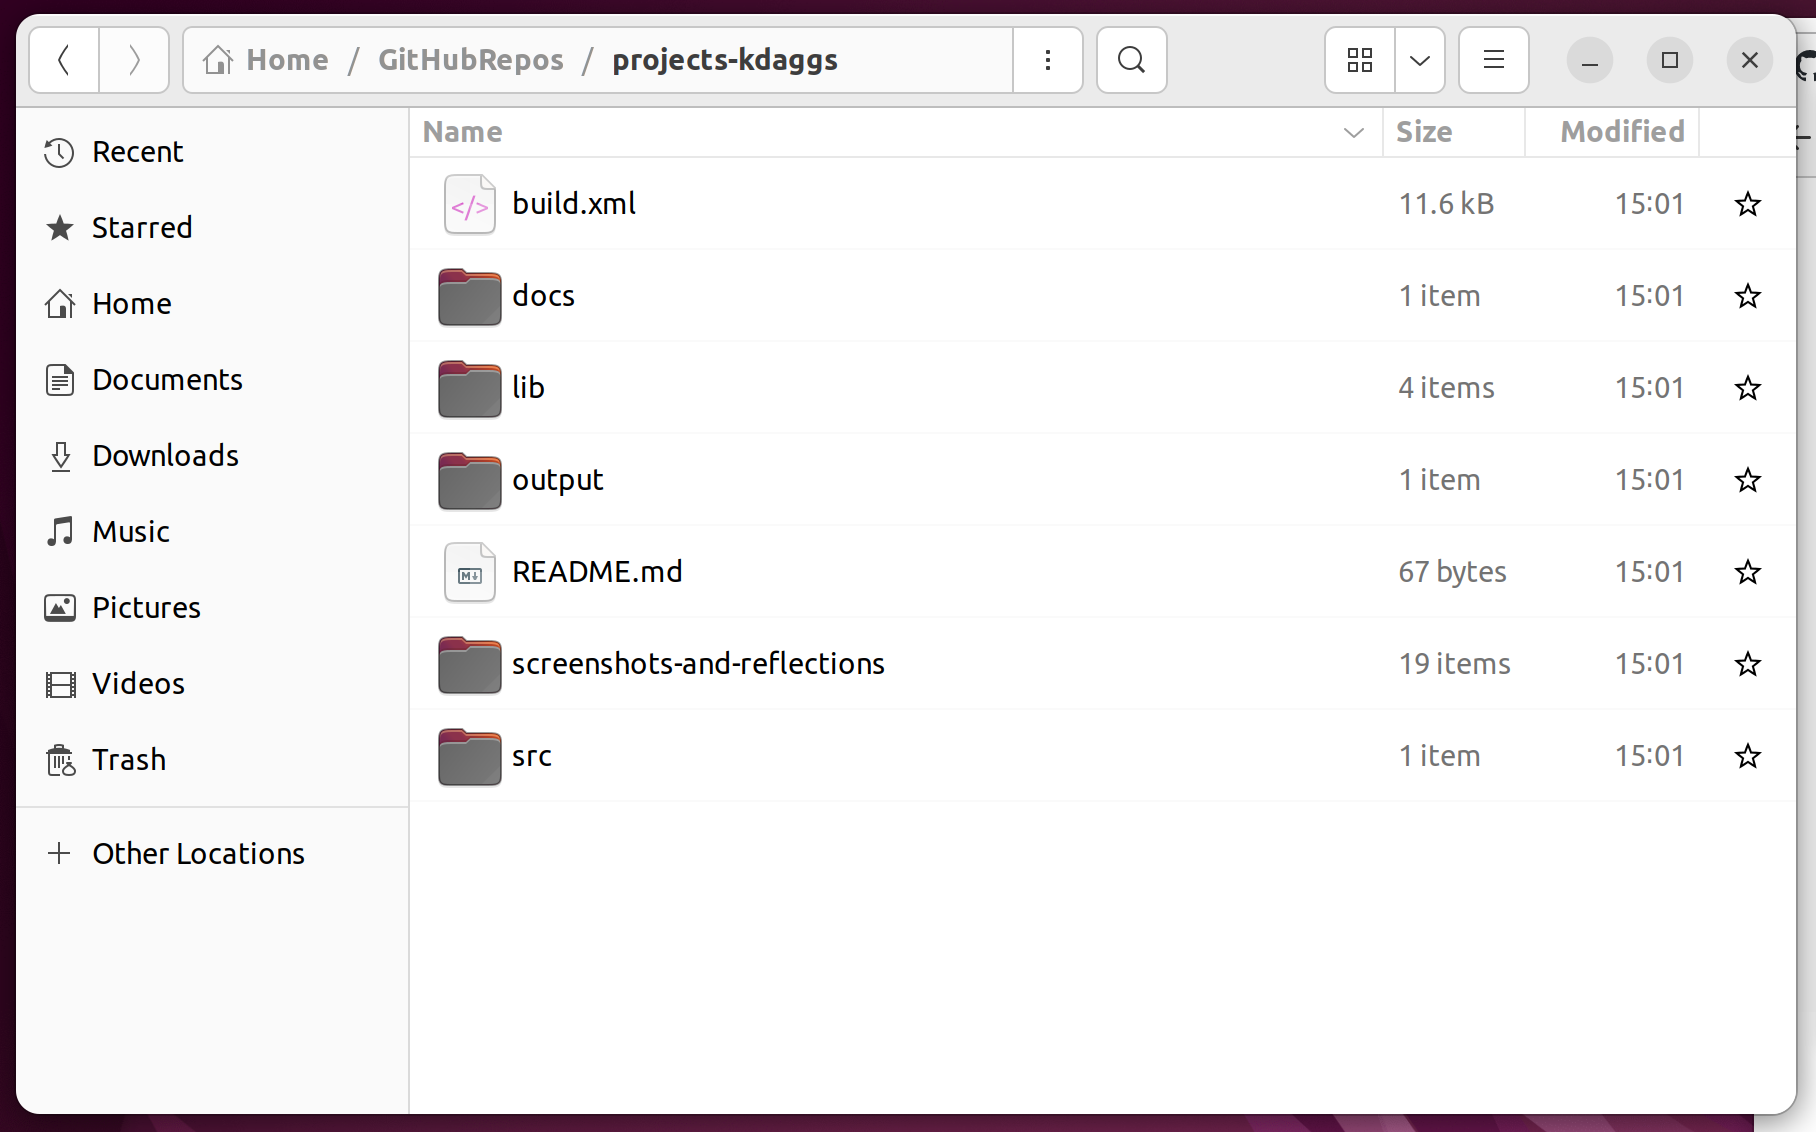Image resolution: width=1816 pixels, height=1132 pixels.
Task: Select the output folder icon
Action: coord(470,480)
